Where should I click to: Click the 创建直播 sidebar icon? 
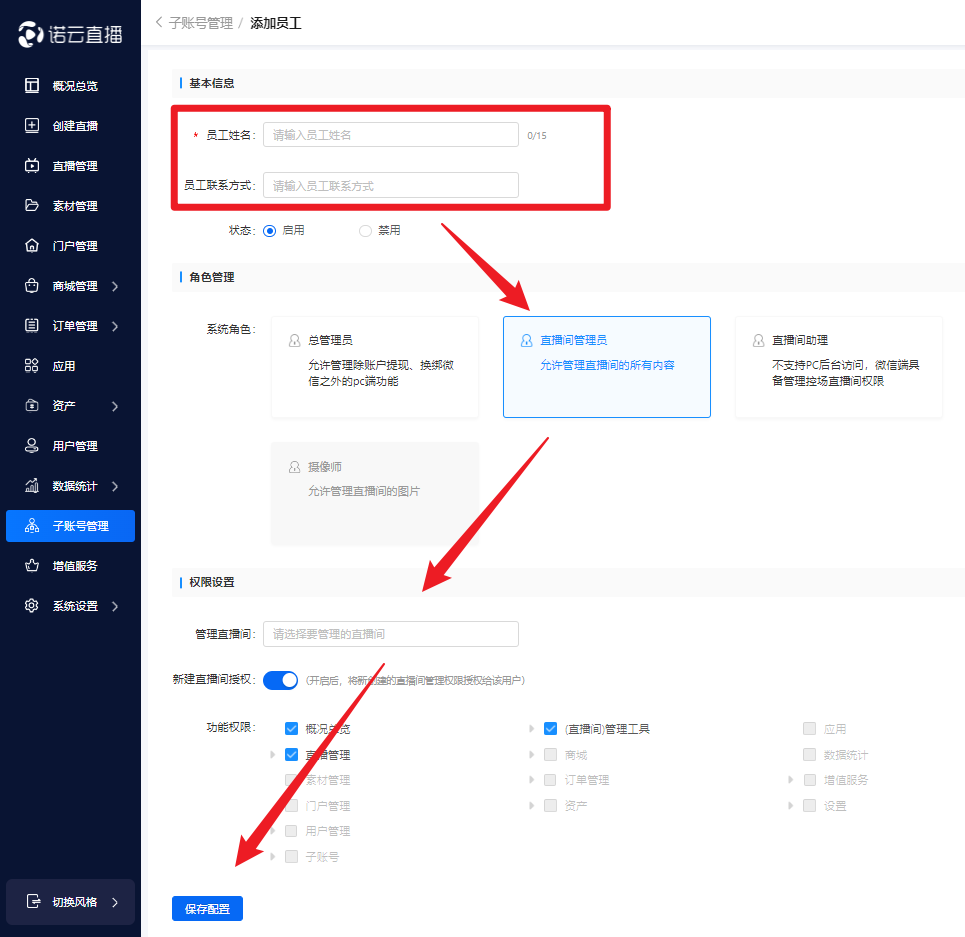32,126
